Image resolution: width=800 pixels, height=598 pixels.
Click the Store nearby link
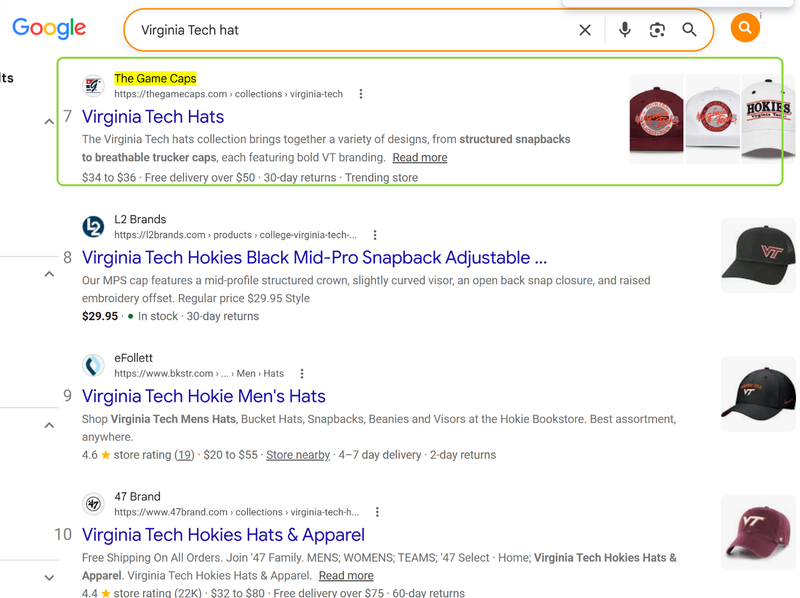click(x=298, y=455)
